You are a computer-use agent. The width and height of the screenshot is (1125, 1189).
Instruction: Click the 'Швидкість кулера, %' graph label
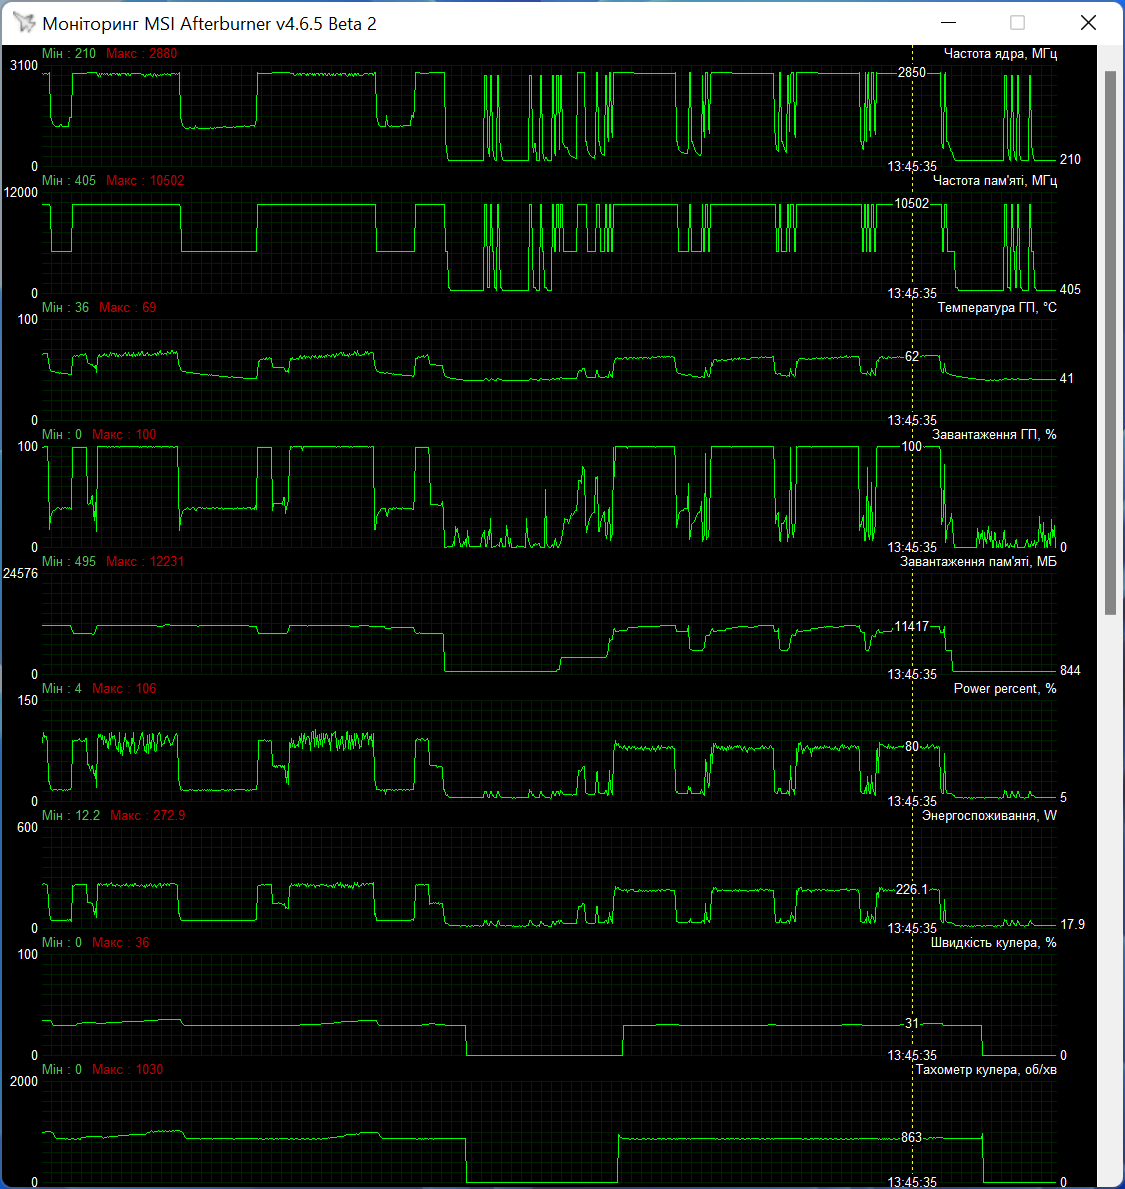coord(993,943)
